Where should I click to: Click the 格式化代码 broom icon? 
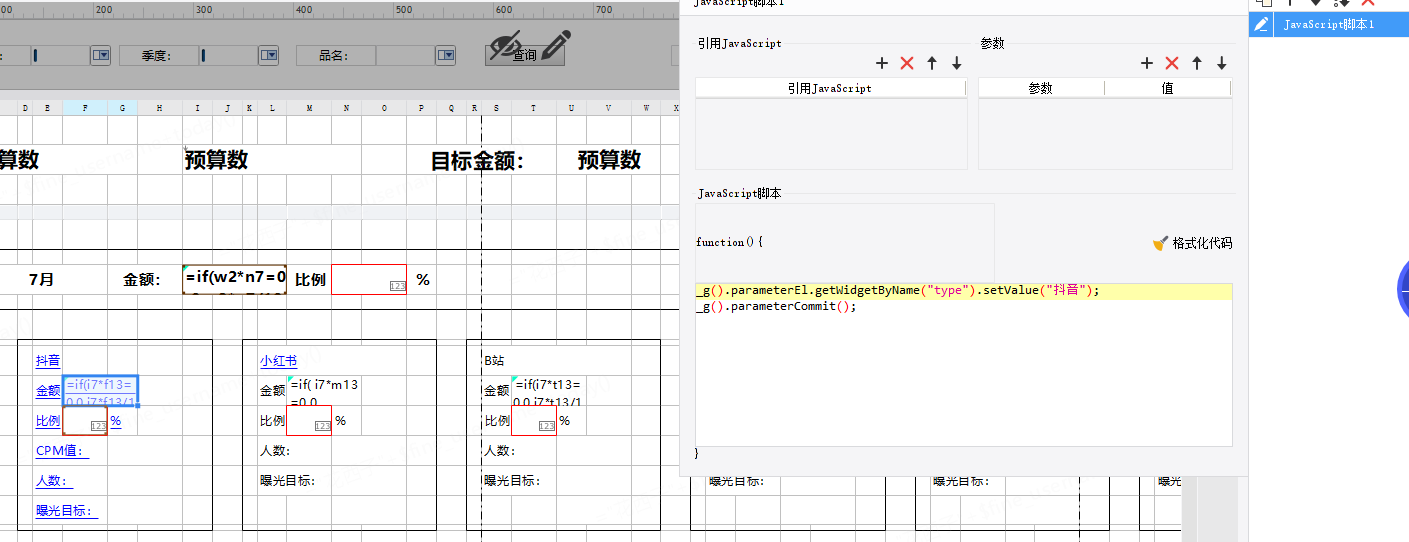click(x=1161, y=243)
